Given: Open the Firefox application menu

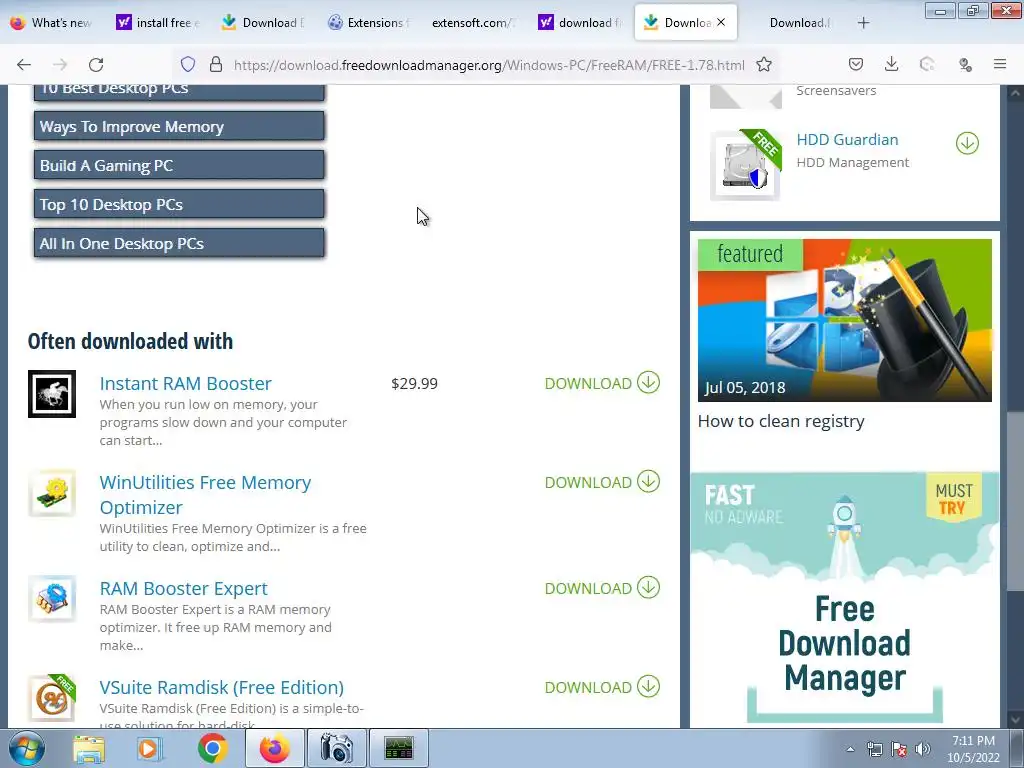Looking at the screenshot, I should (1000, 64).
